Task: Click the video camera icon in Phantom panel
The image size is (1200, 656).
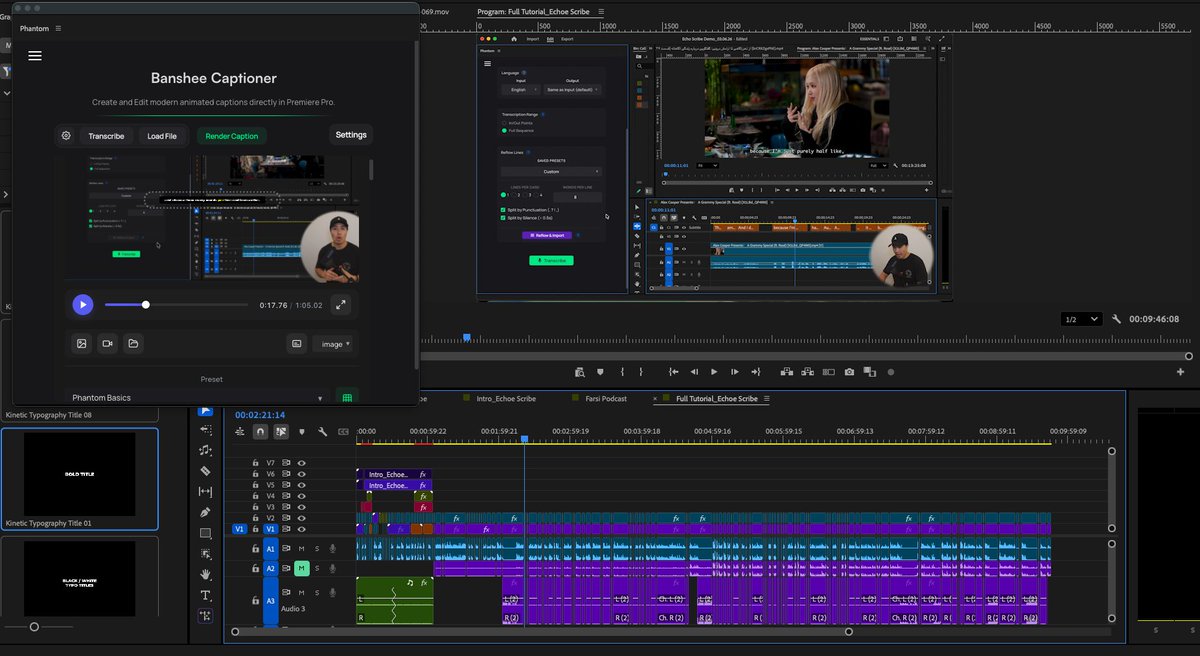Action: [x=107, y=343]
